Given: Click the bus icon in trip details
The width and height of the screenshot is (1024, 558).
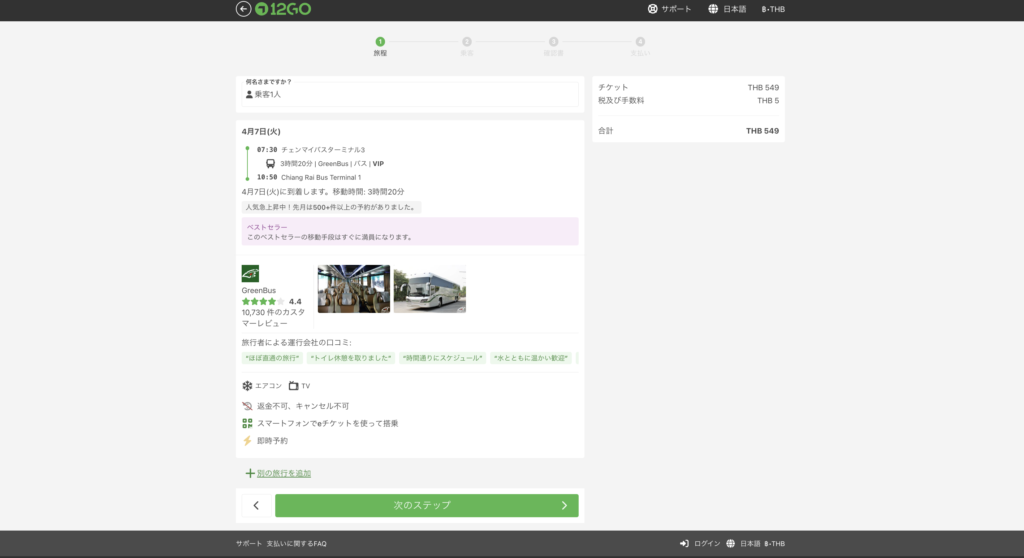Looking at the screenshot, I should pyautogui.click(x=270, y=163).
